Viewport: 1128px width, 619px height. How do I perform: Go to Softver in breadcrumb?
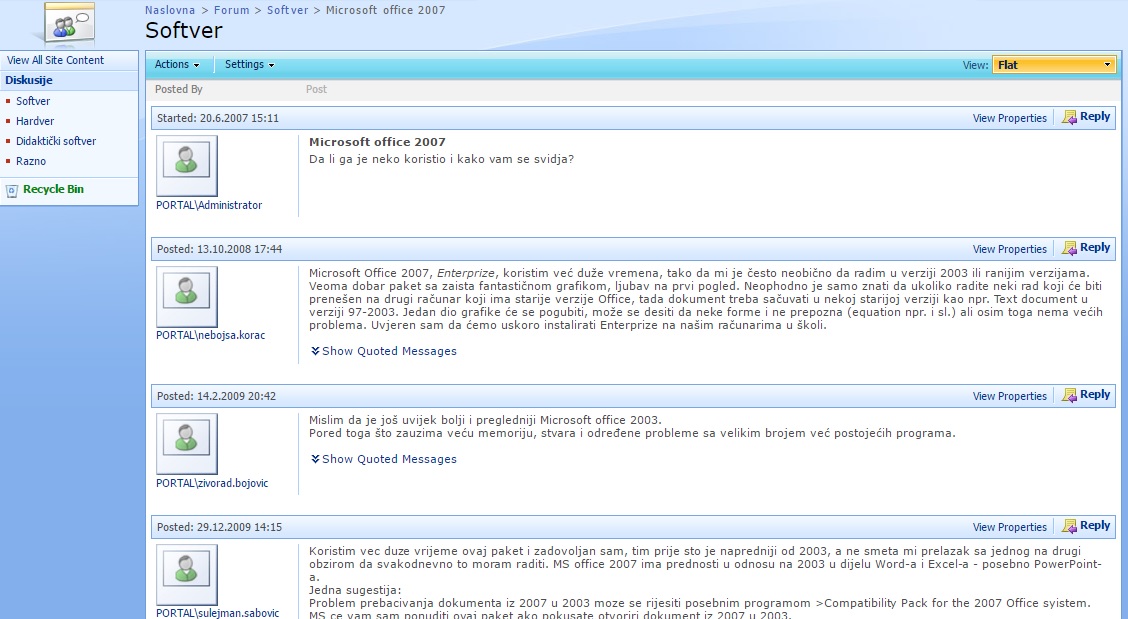point(287,10)
